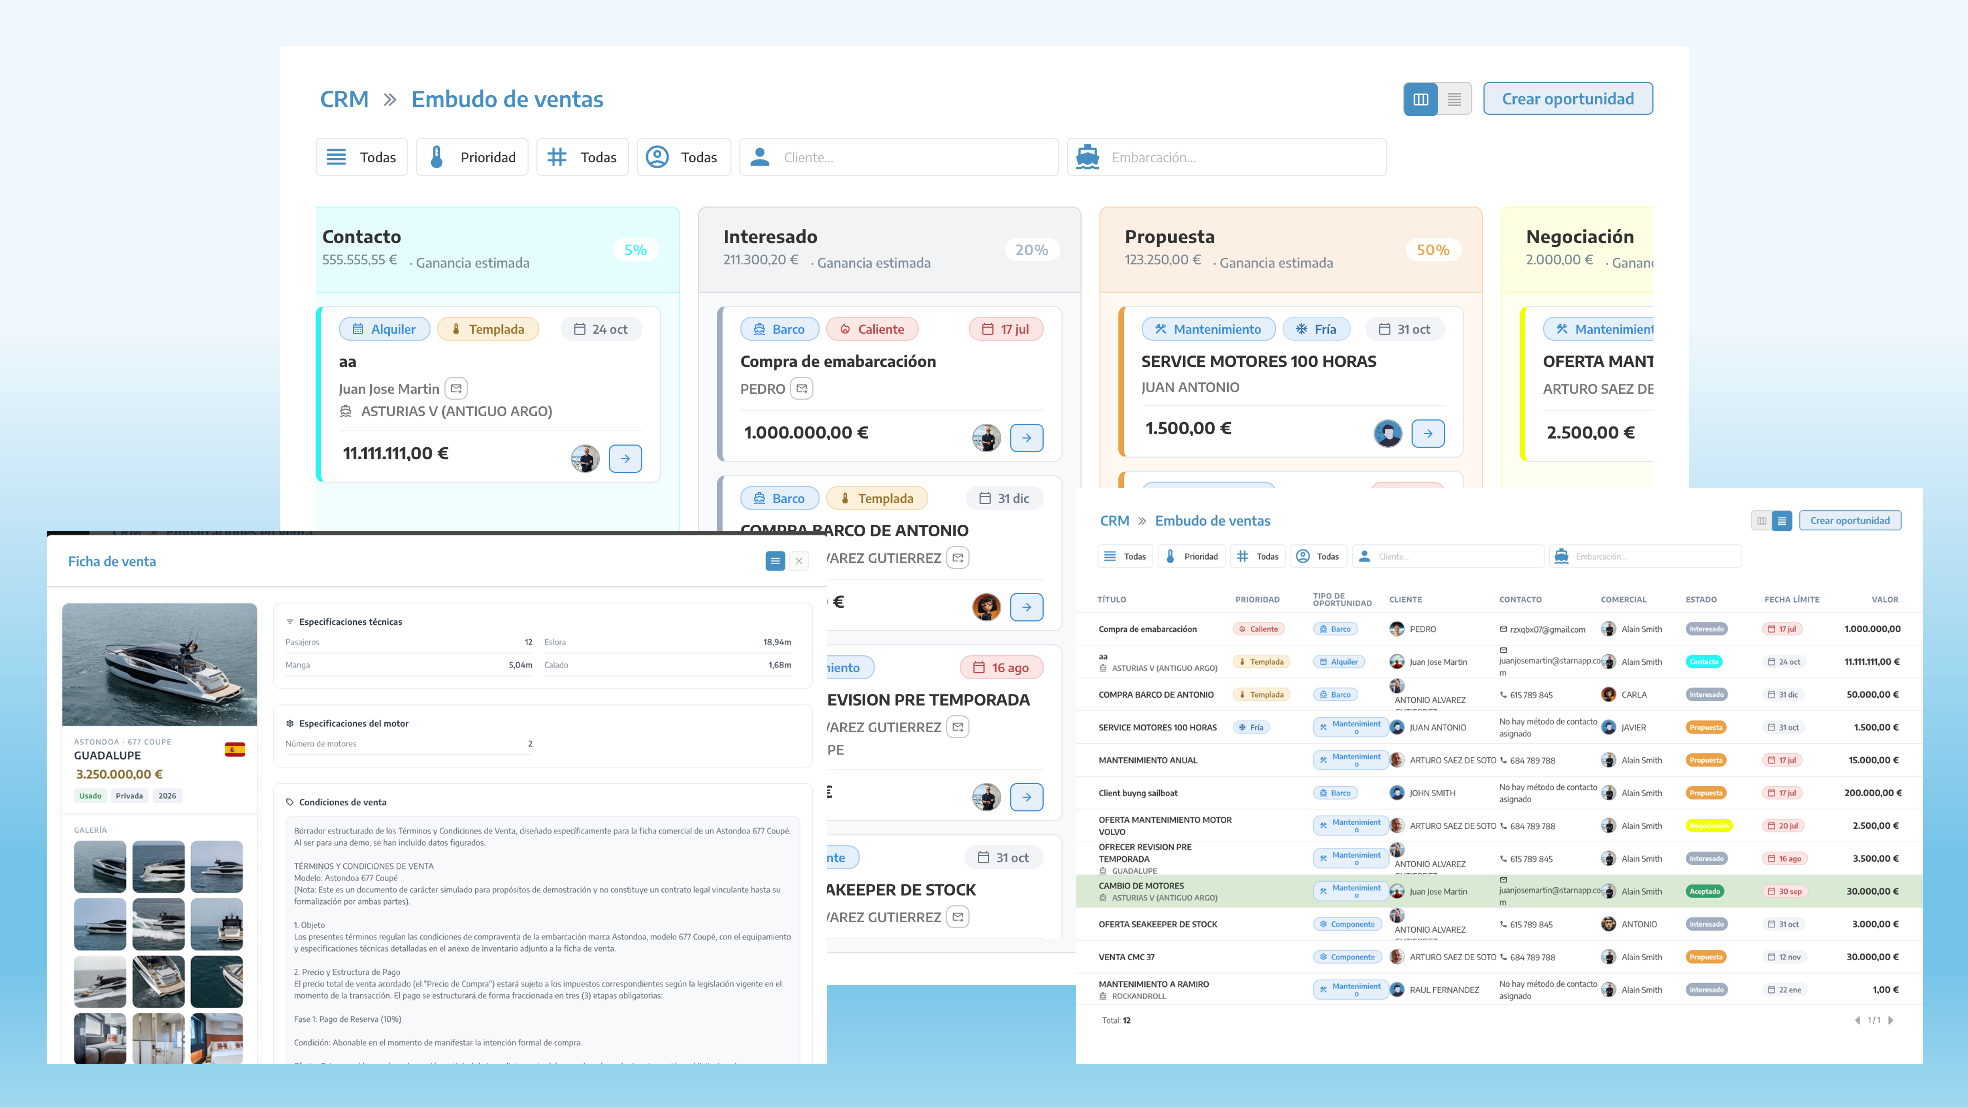
Task: Open the hashtag Todas type filter in top panel
Action: pos(582,157)
